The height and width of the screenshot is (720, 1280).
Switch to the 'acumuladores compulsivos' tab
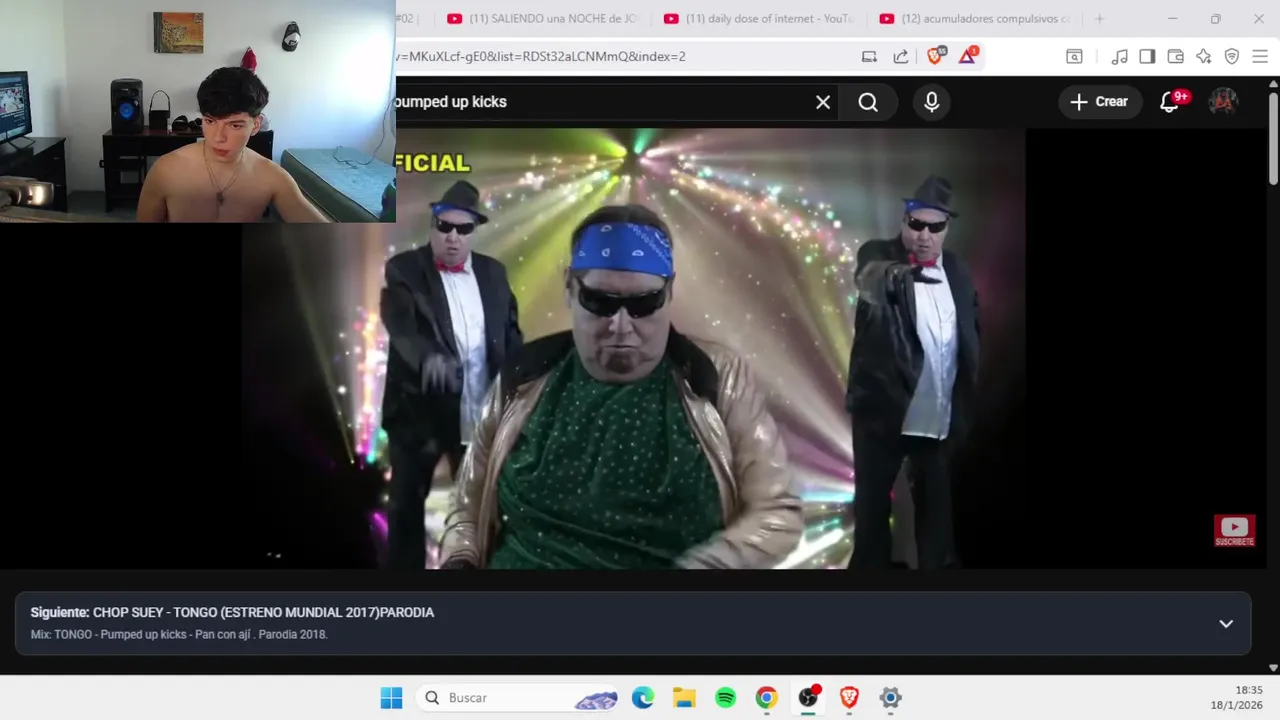pos(975,18)
